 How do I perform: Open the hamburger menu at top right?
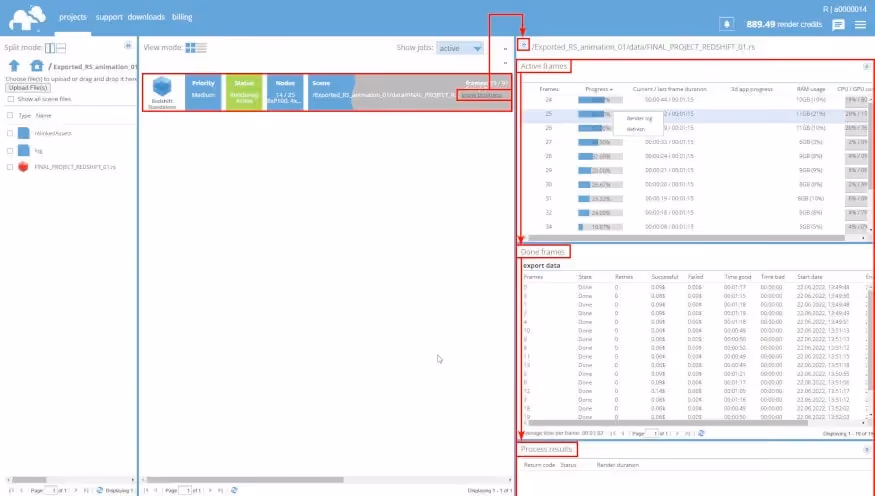[860, 25]
